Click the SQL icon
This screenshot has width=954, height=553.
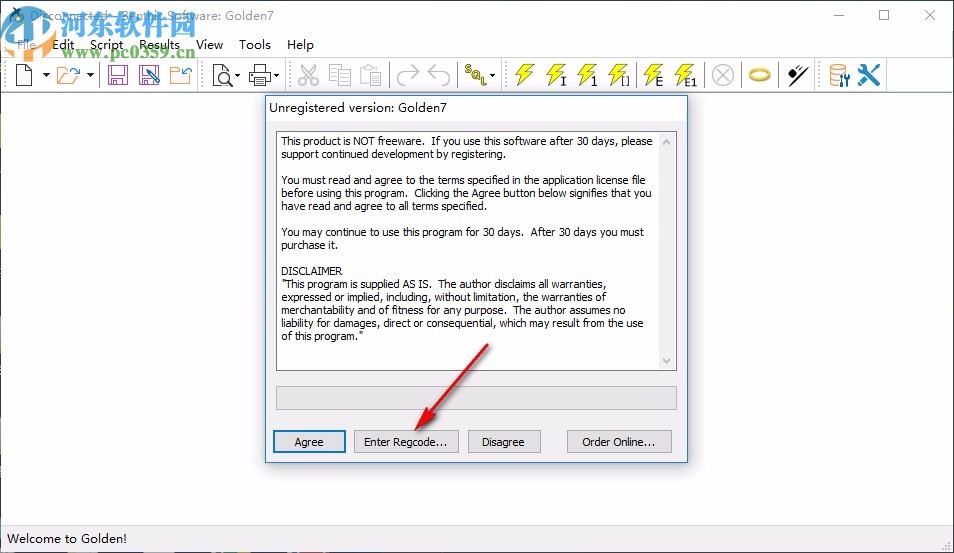[475, 75]
